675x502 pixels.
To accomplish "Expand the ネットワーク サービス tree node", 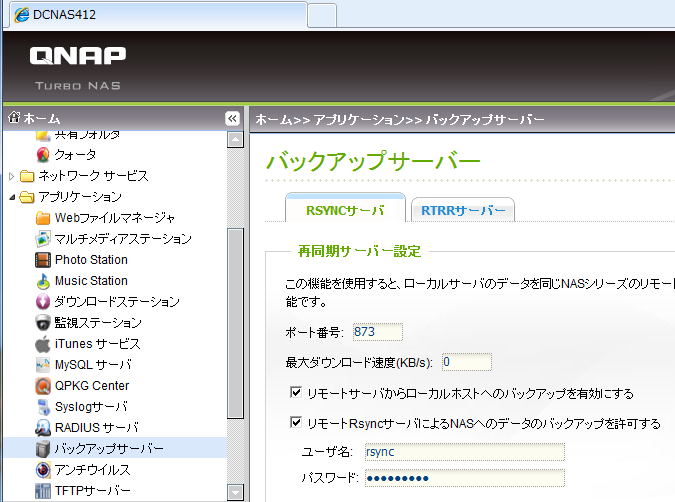I will 11,176.
